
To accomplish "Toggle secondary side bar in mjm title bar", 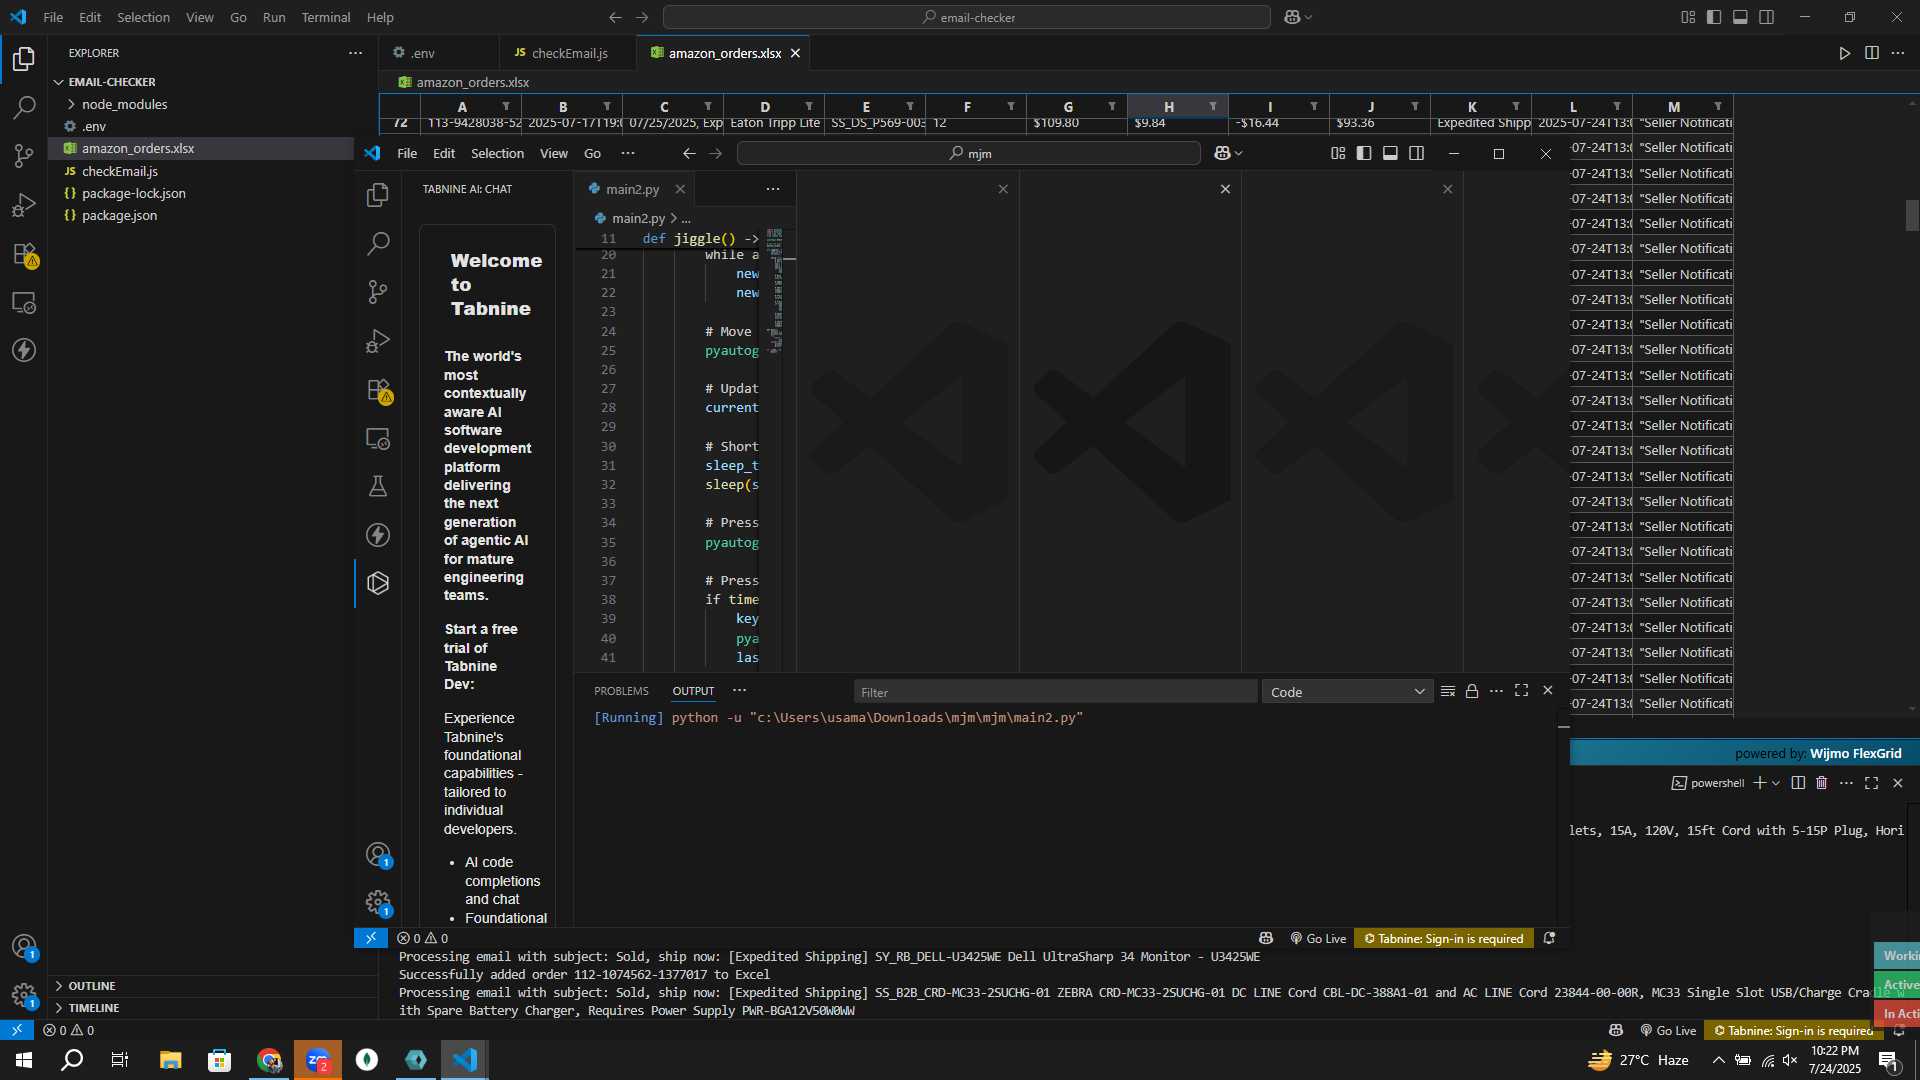I will 1417,153.
